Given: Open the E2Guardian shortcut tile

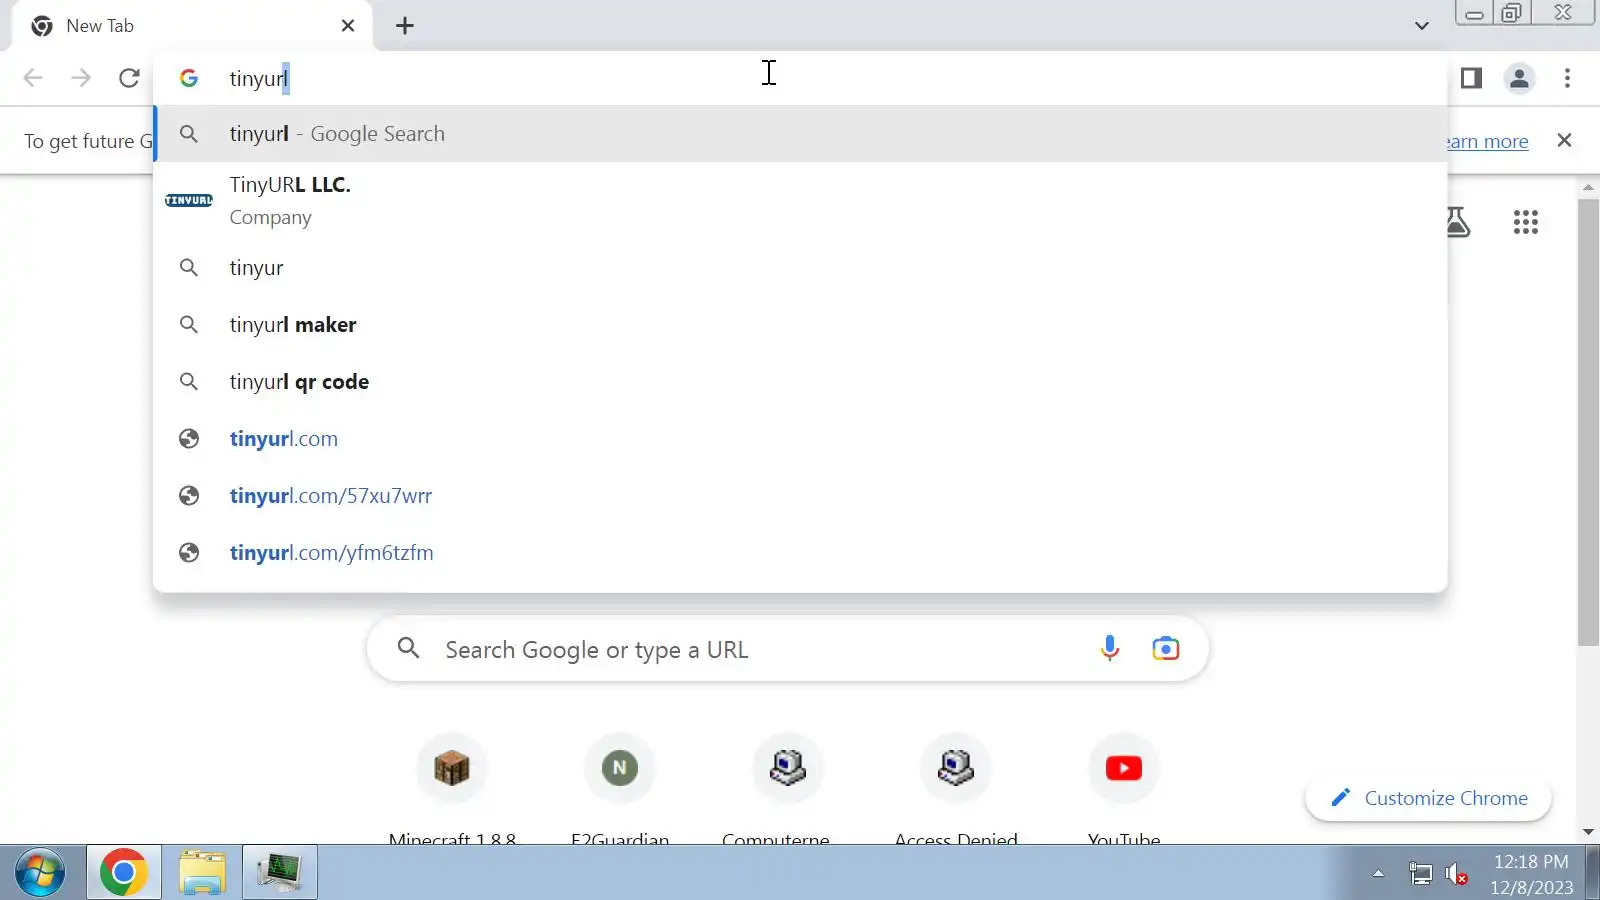Looking at the screenshot, I should 620,788.
